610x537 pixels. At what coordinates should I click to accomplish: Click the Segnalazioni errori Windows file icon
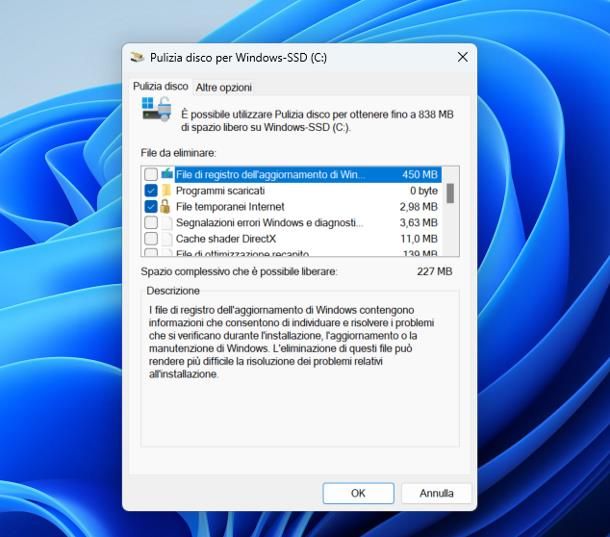point(167,223)
